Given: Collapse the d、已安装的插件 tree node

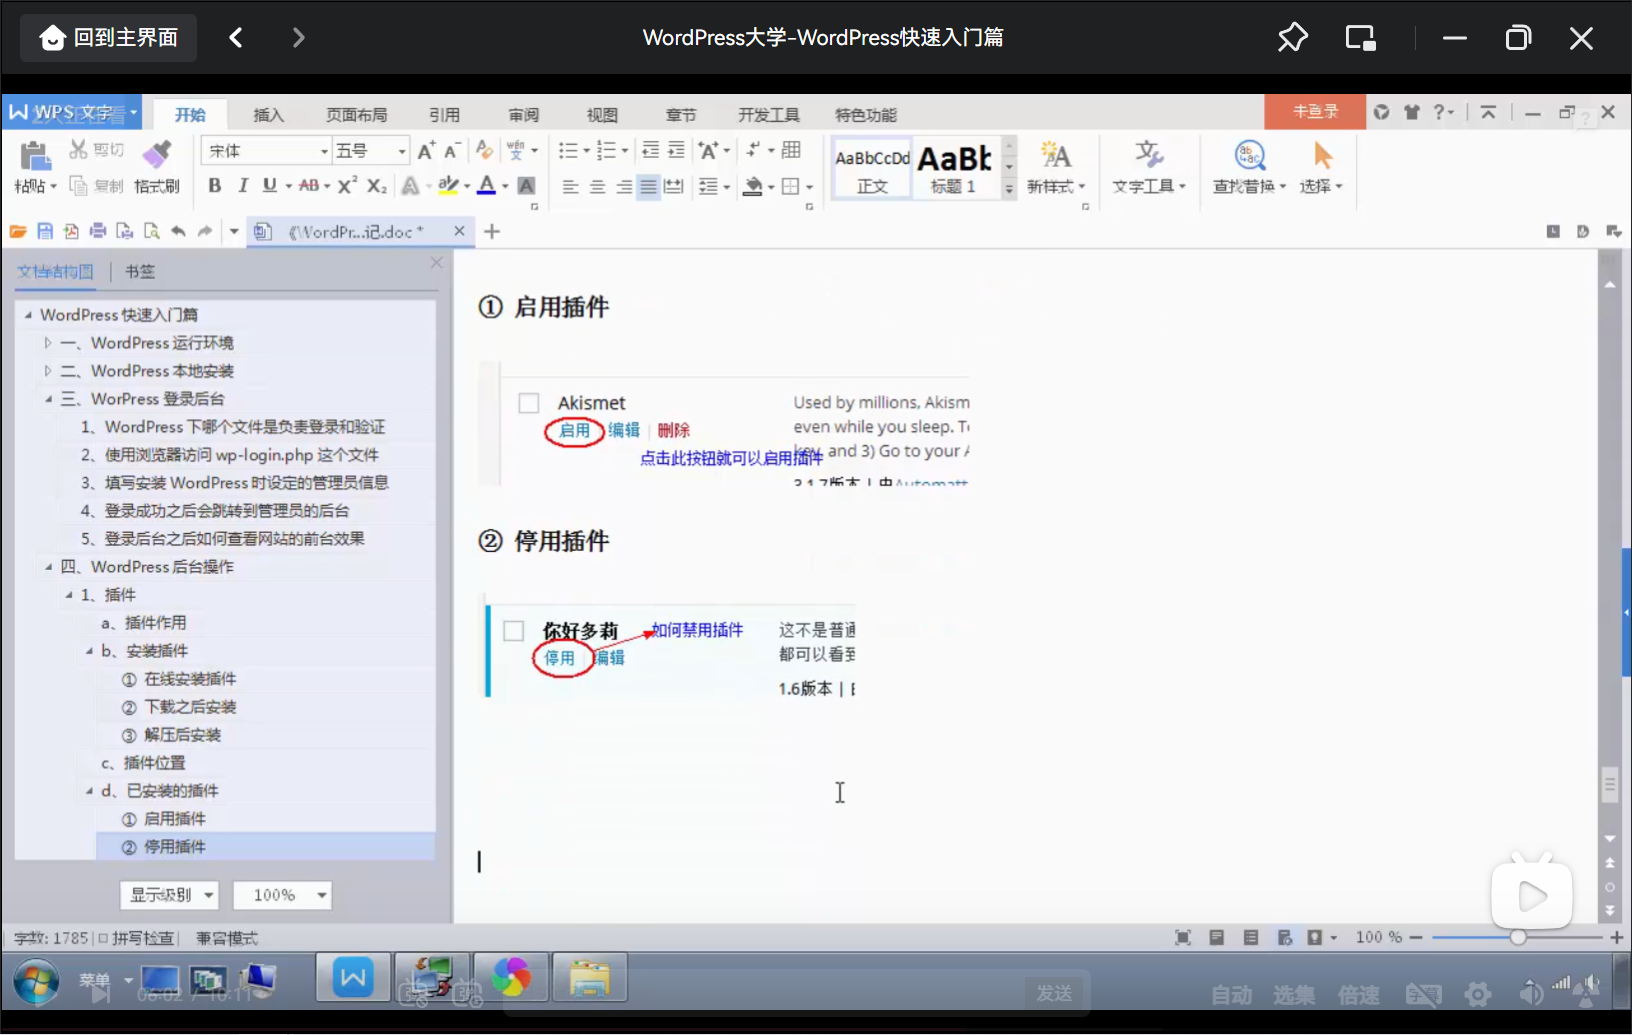Looking at the screenshot, I should coord(89,791).
